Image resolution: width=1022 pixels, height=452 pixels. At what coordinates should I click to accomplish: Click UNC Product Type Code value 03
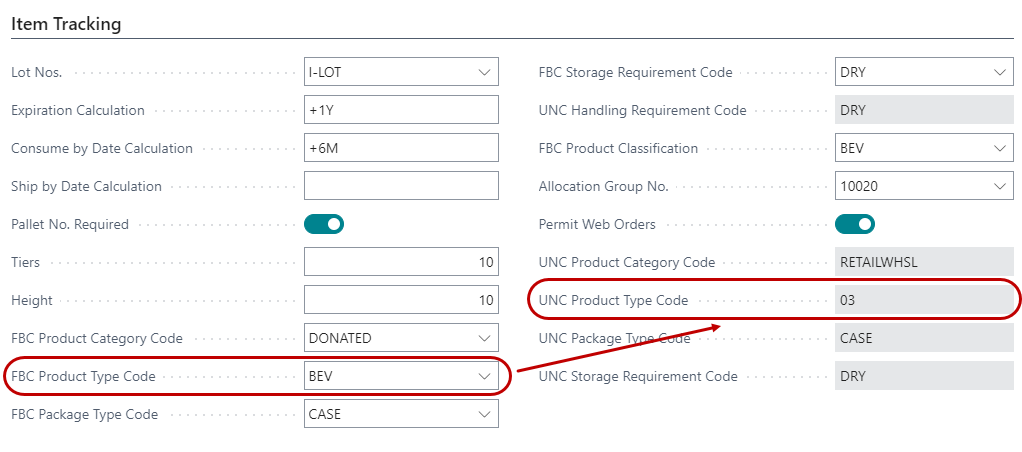tap(922, 300)
